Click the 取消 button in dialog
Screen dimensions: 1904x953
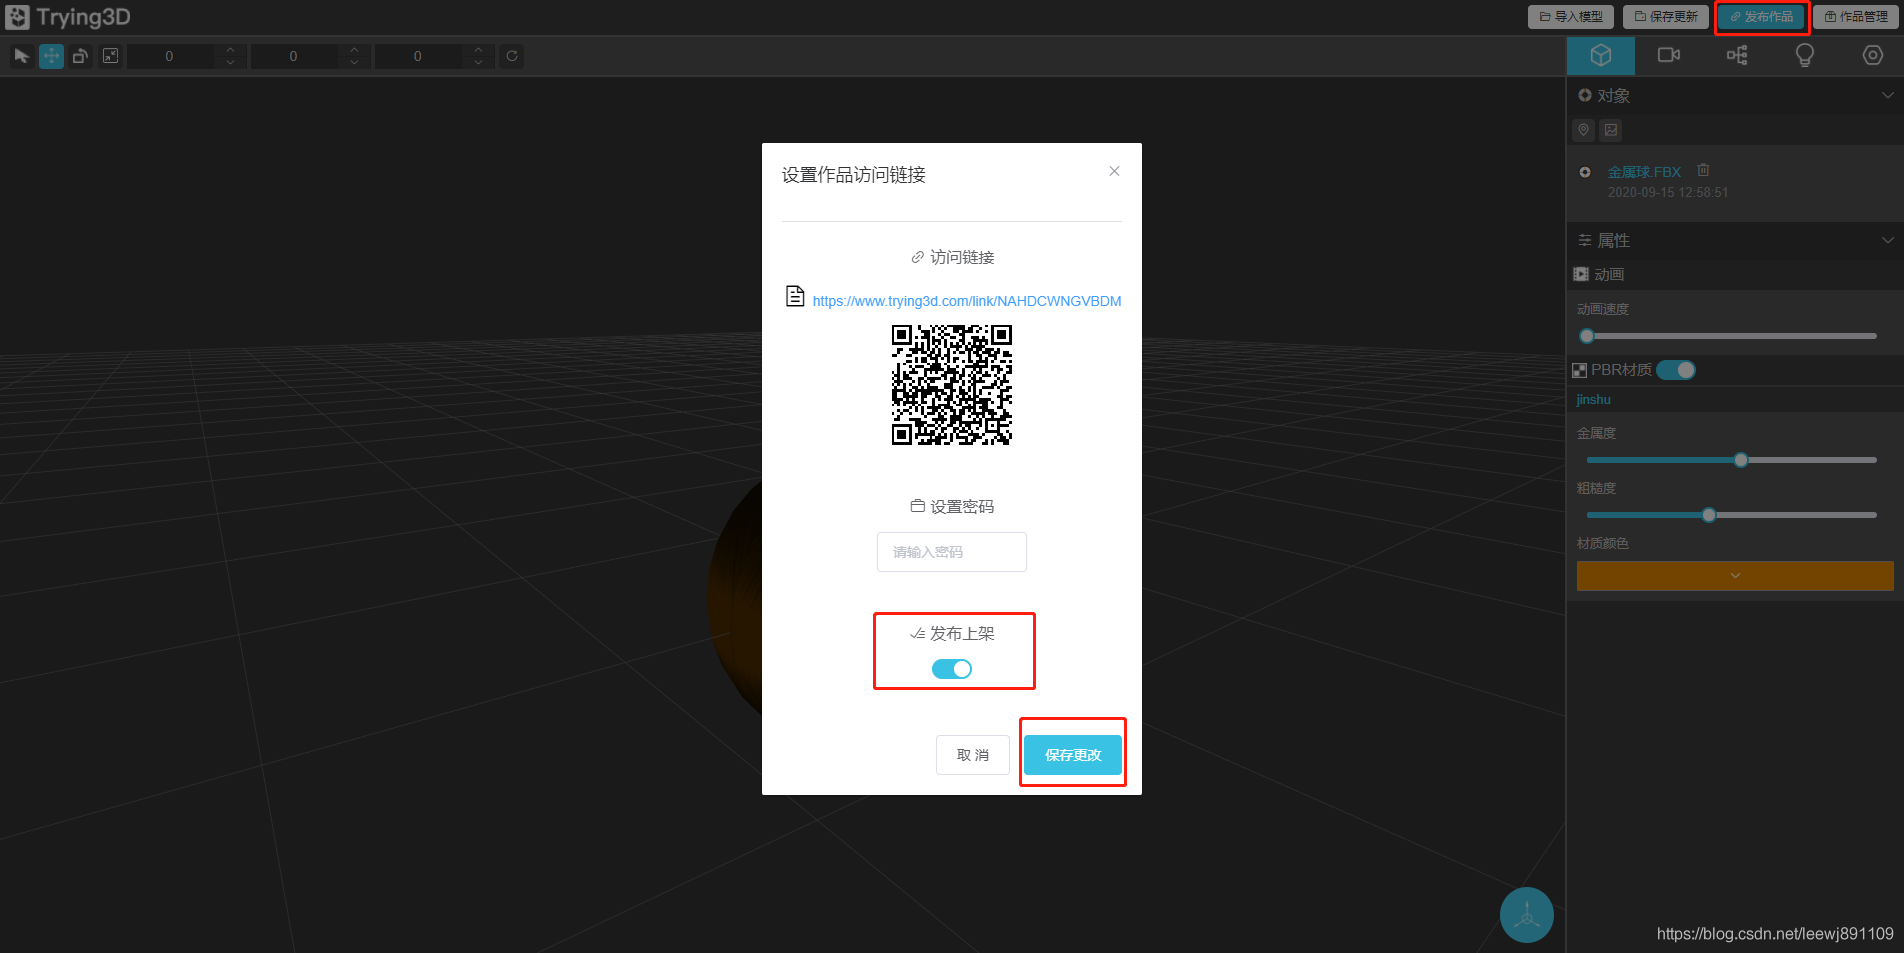[x=973, y=755]
